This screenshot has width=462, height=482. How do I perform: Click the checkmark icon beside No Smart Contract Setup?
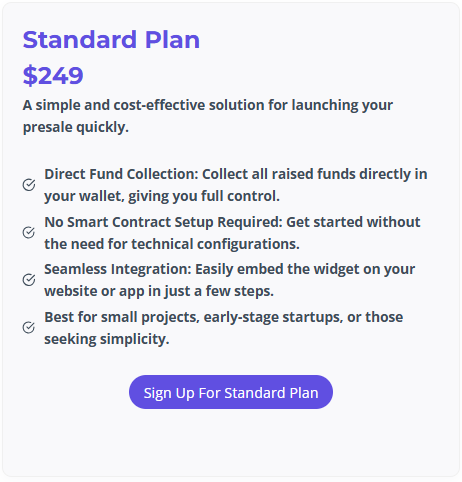click(x=29, y=233)
